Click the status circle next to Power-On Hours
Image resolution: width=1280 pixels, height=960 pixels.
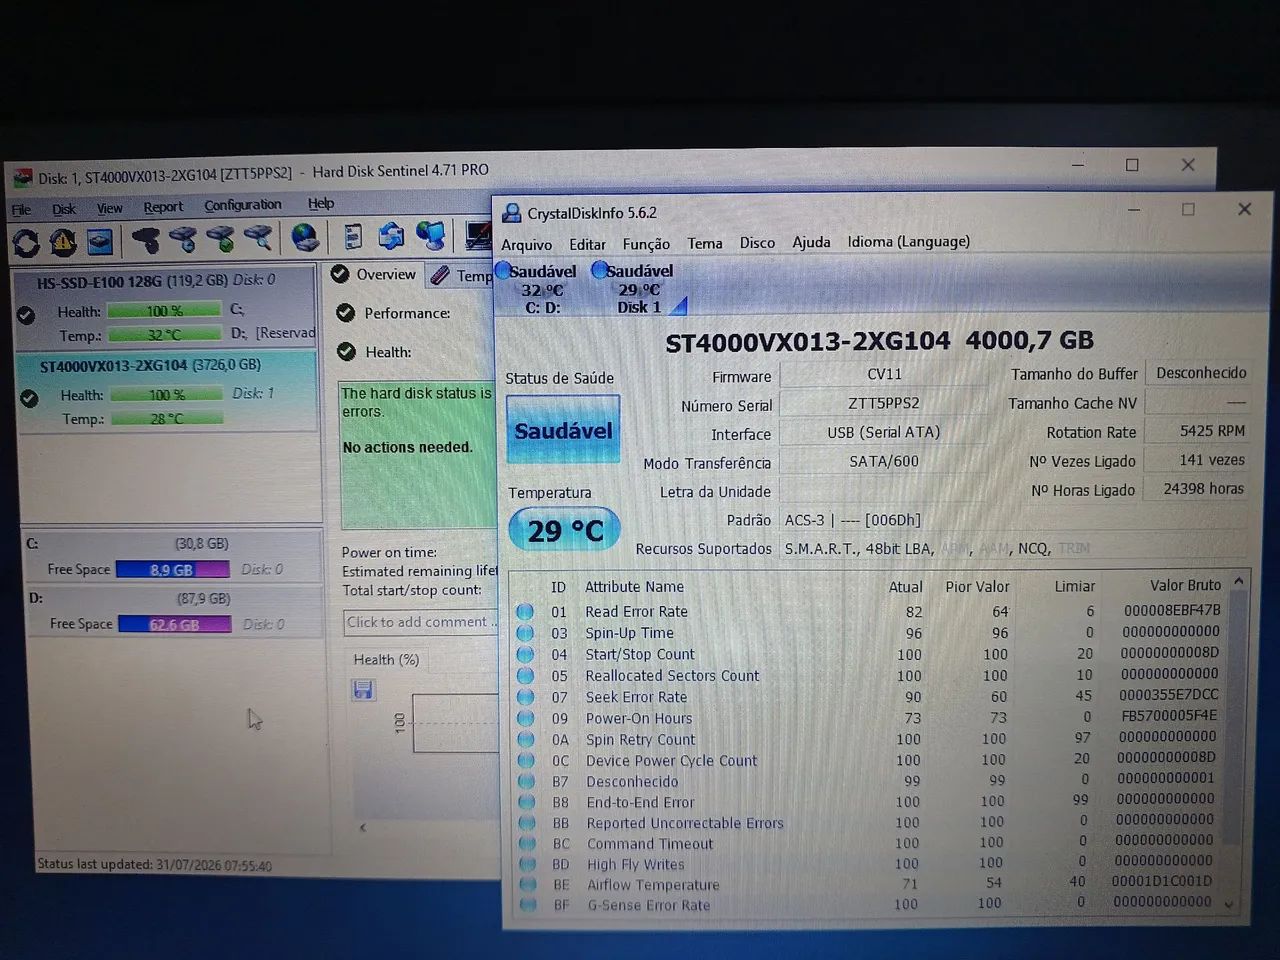pos(525,718)
